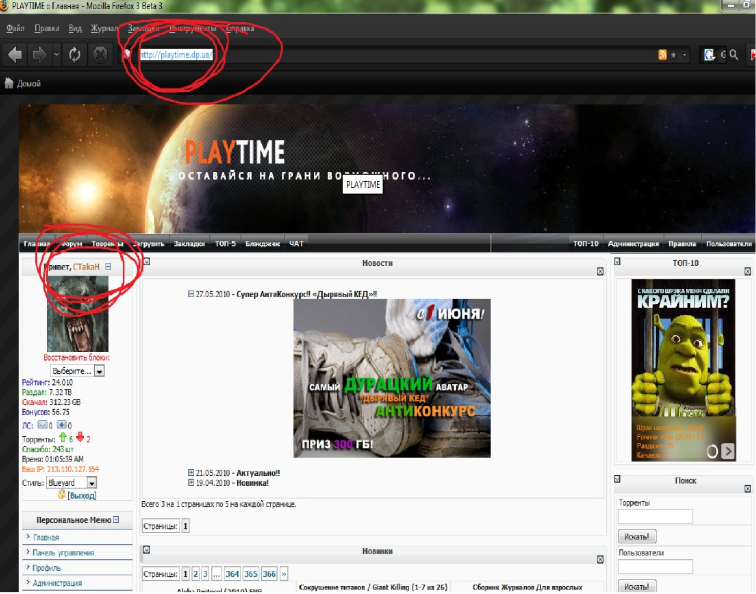Collapse the ТОП-10 side block toggle

pyautogui.click(x=617, y=261)
